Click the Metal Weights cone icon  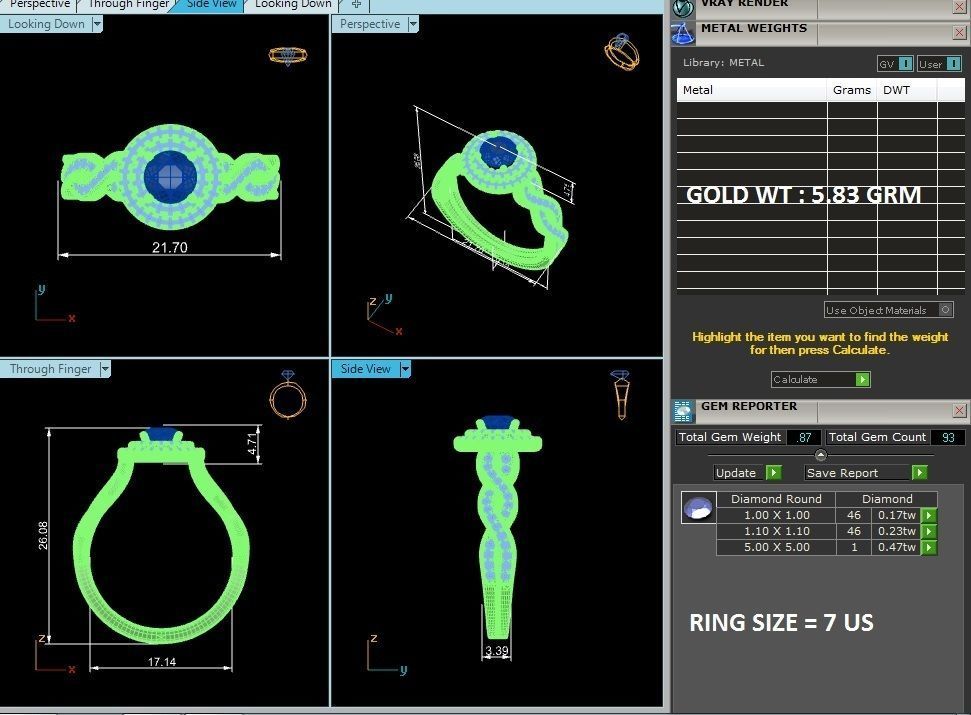683,33
